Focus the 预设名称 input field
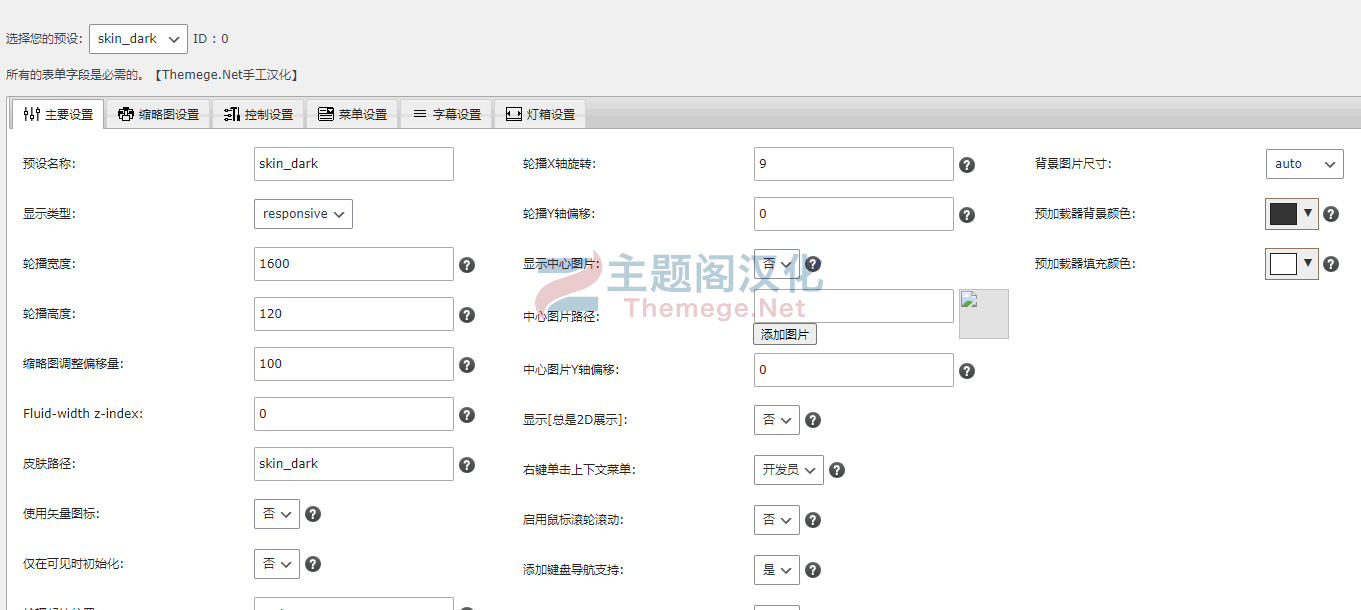The height and width of the screenshot is (610, 1361). (x=354, y=164)
